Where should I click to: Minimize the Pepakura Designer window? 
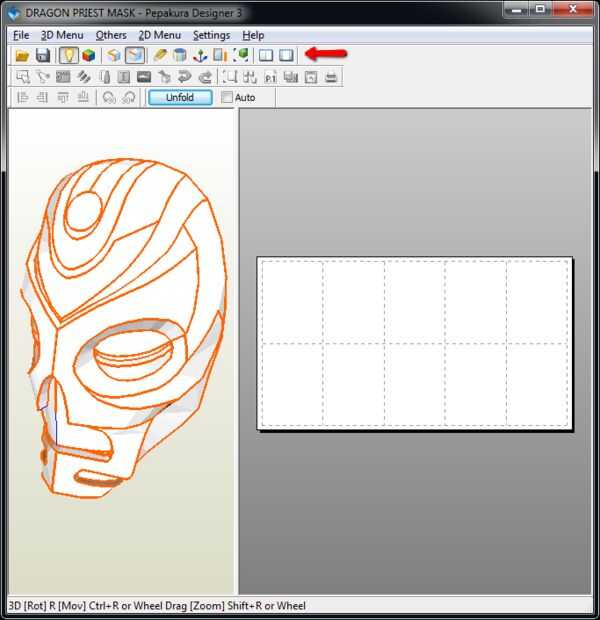(517, 9)
